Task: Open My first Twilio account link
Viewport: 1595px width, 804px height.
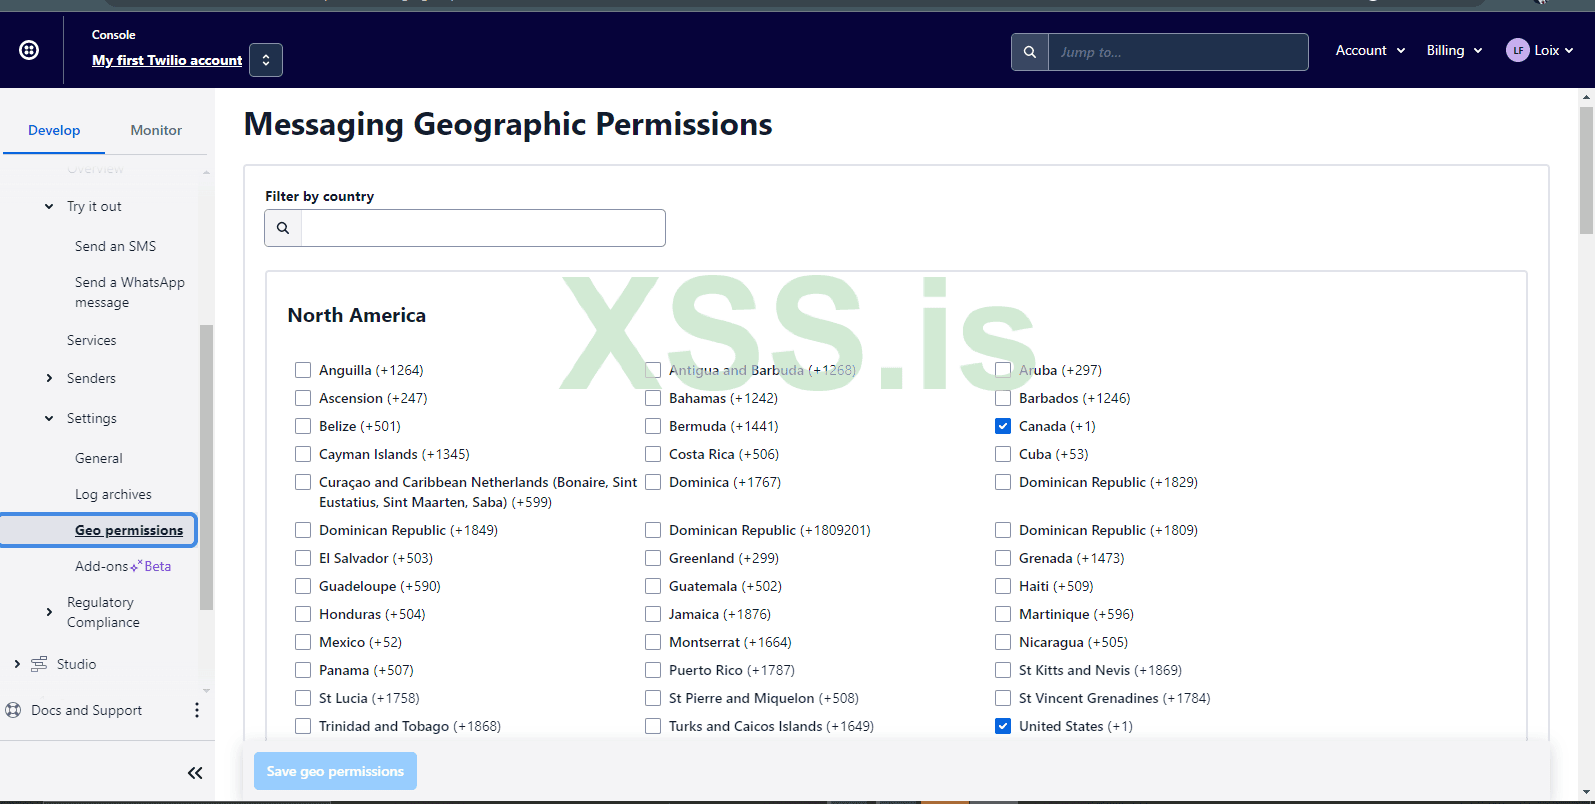Action: 167,60
